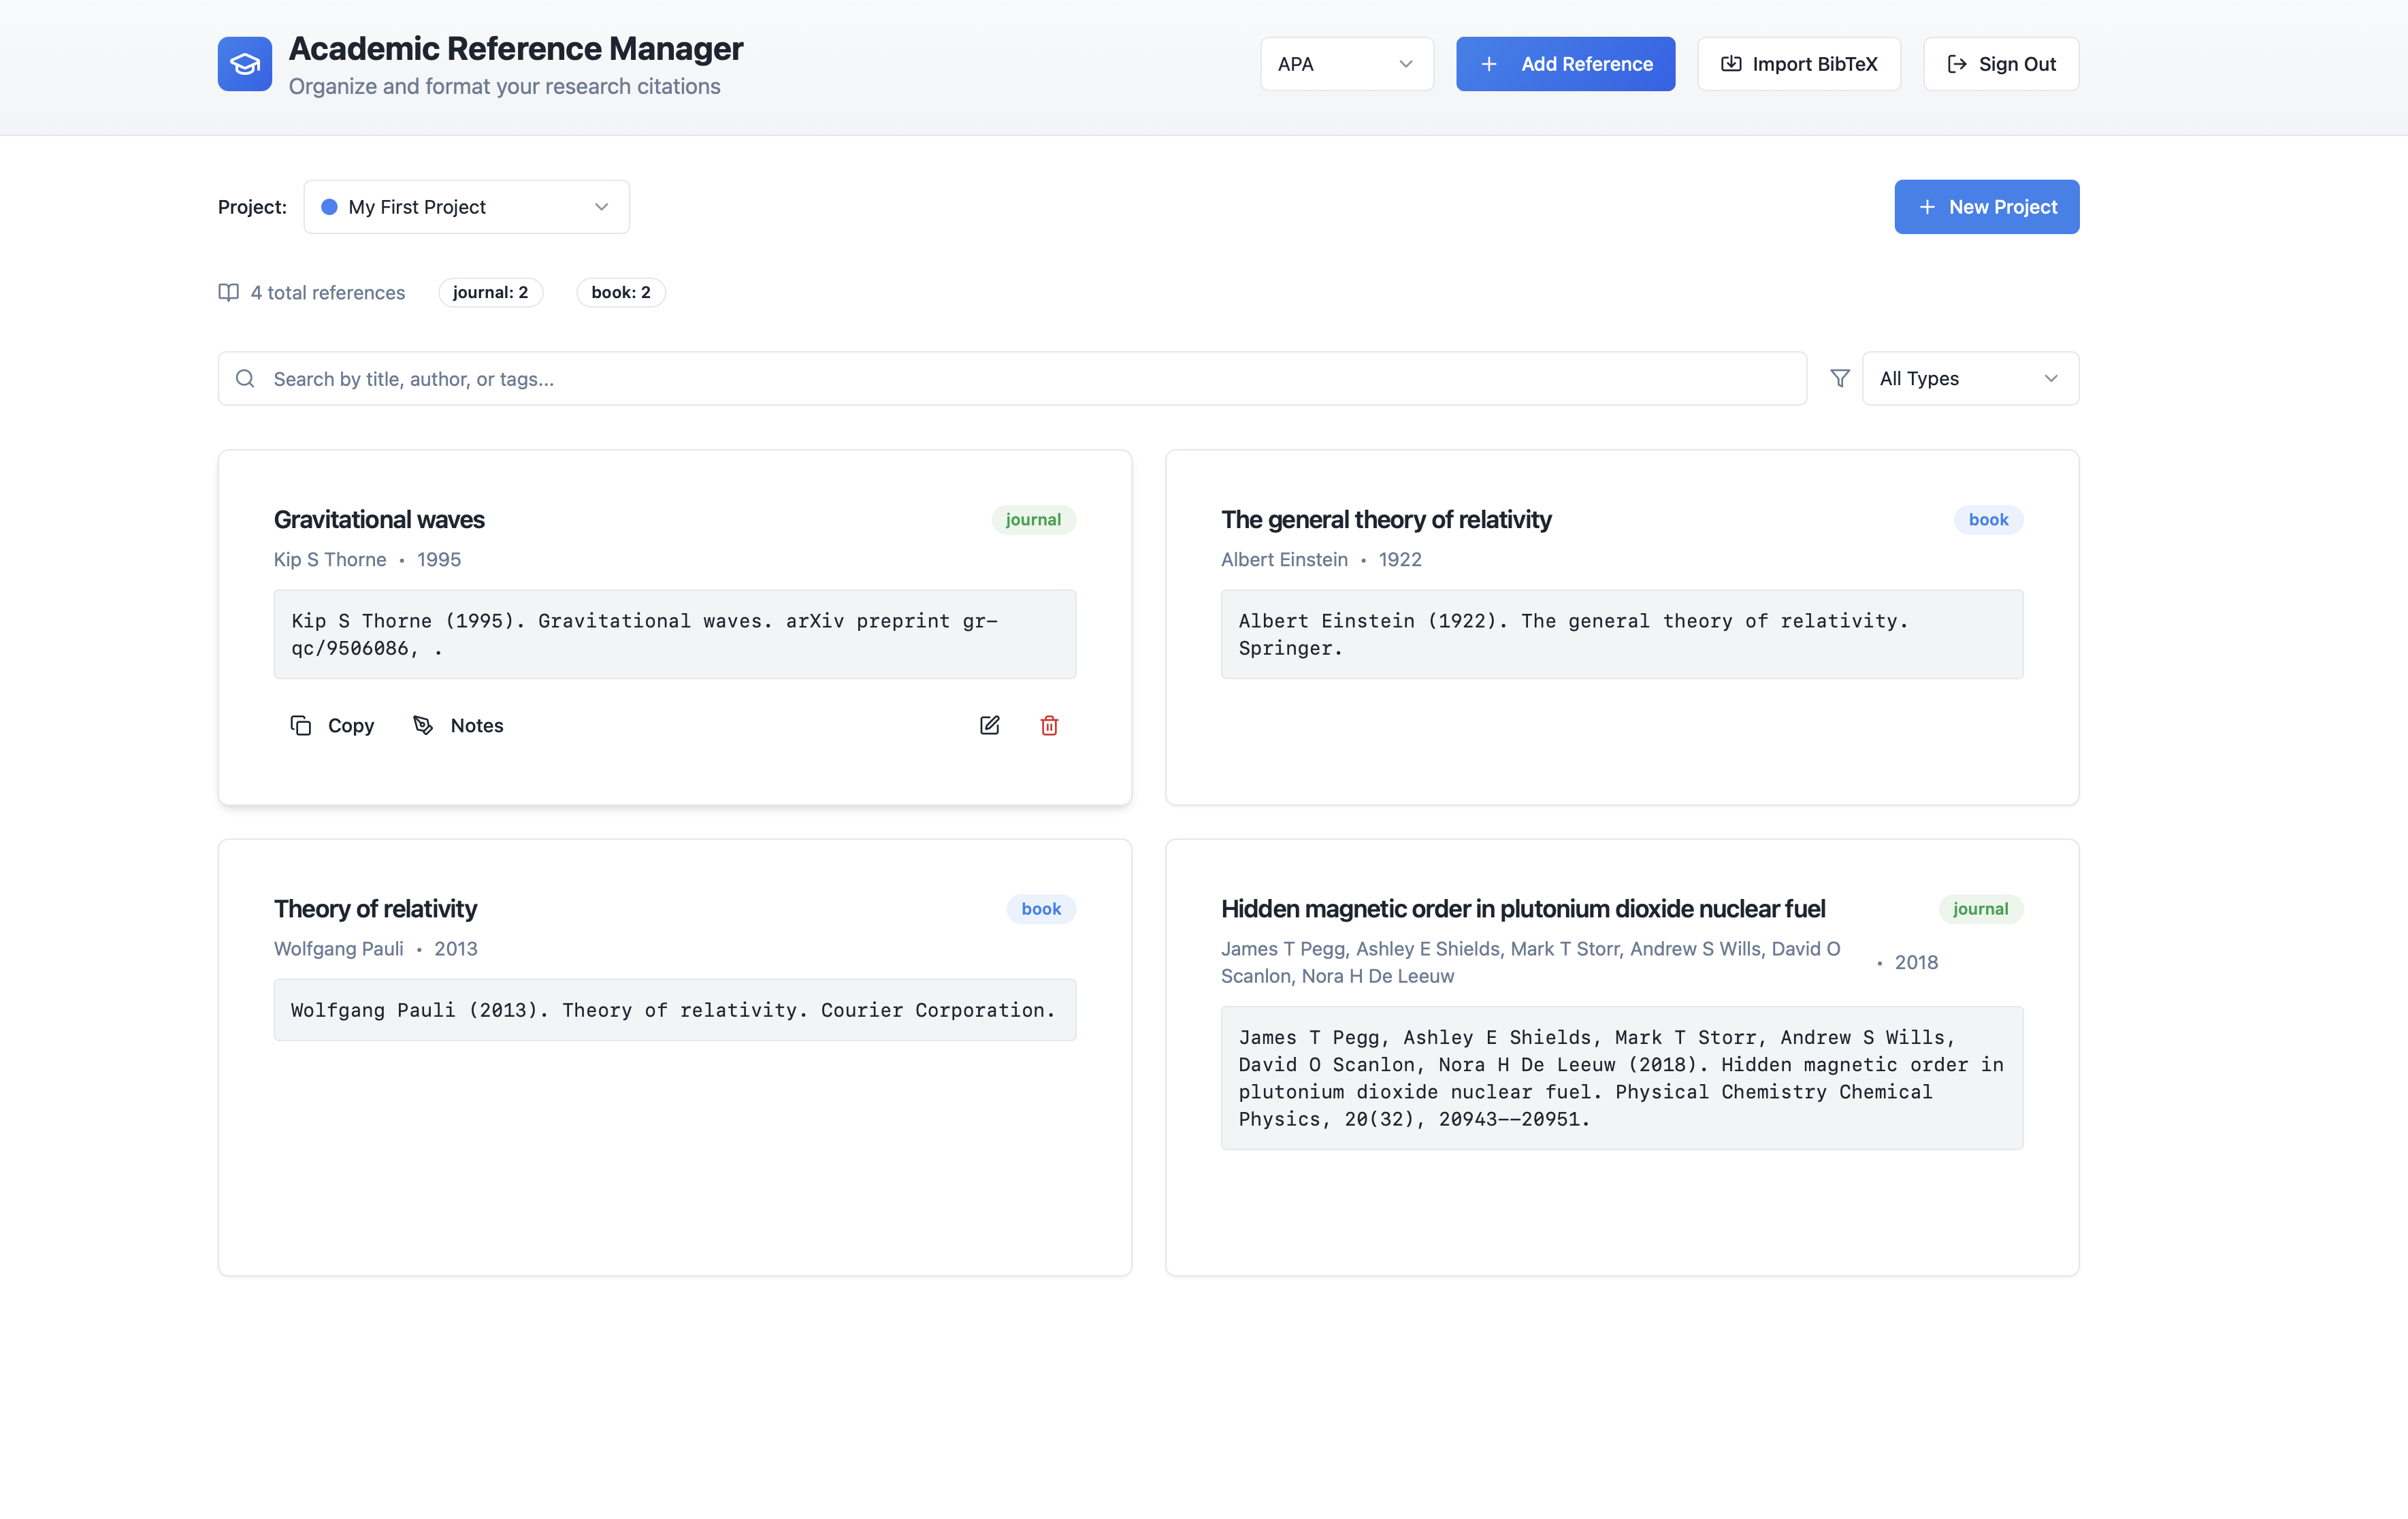Click the book icon beside total references
2408x1519 pixels.
tap(229, 292)
